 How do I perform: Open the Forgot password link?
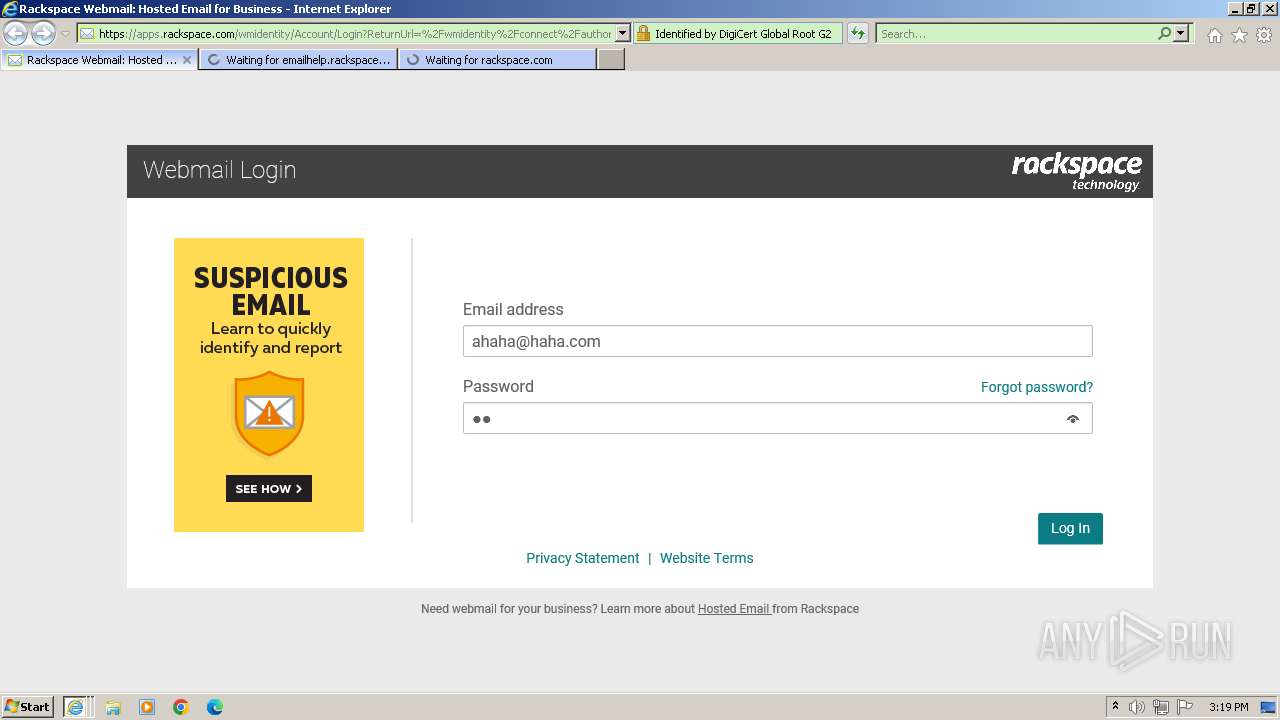[1036, 387]
